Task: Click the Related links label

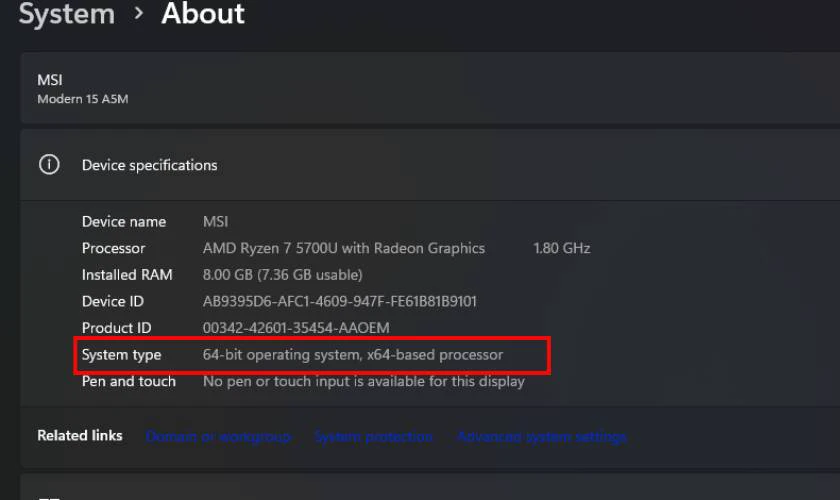Action: click(x=80, y=435)
